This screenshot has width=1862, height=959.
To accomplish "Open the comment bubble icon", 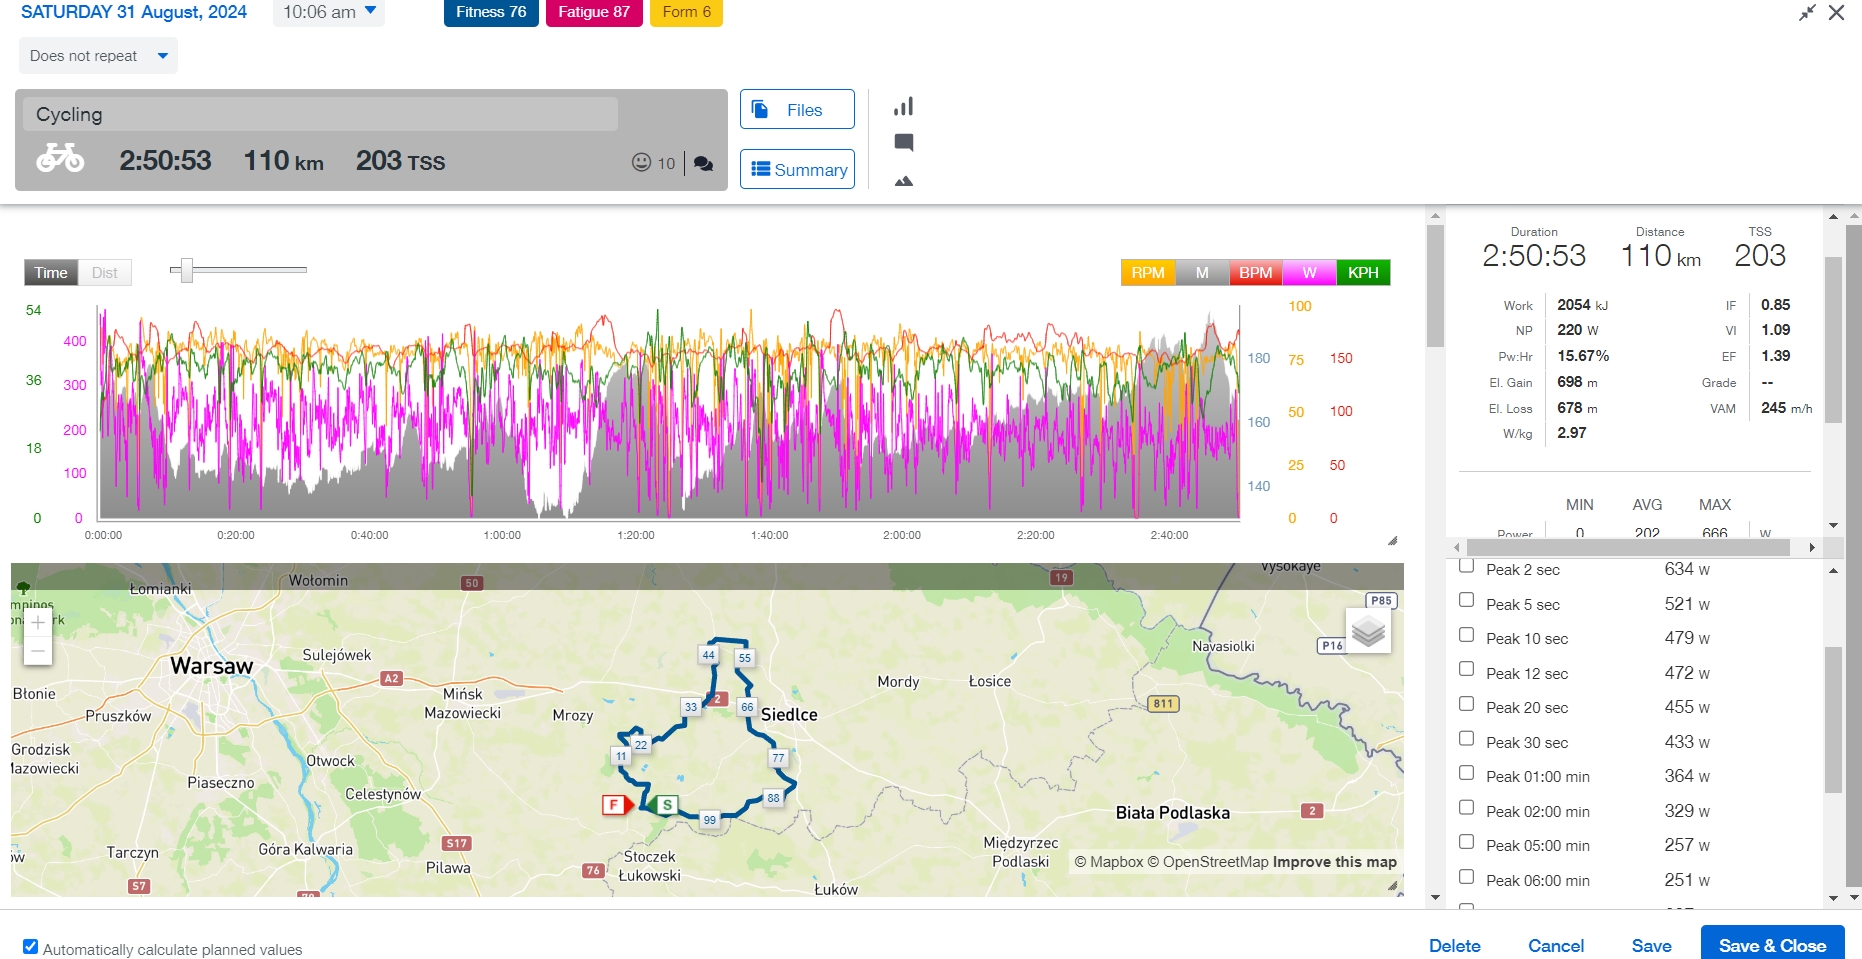I will (x=903, y=143).
